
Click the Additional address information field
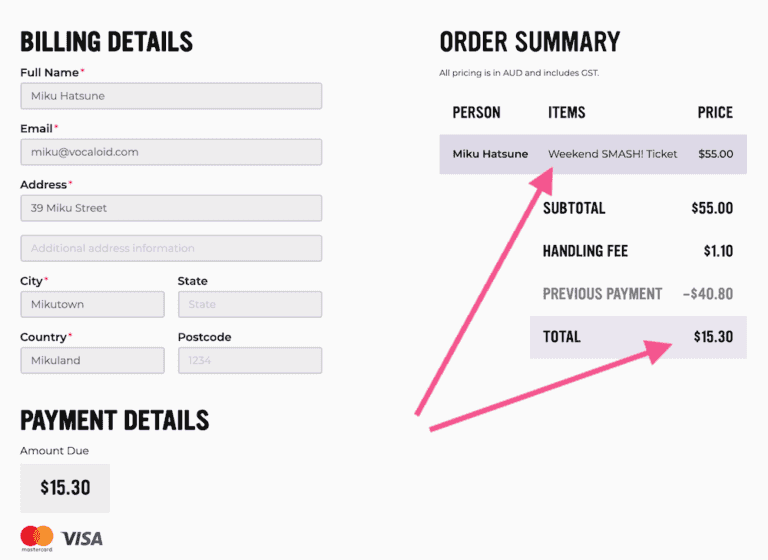[171, 248]
